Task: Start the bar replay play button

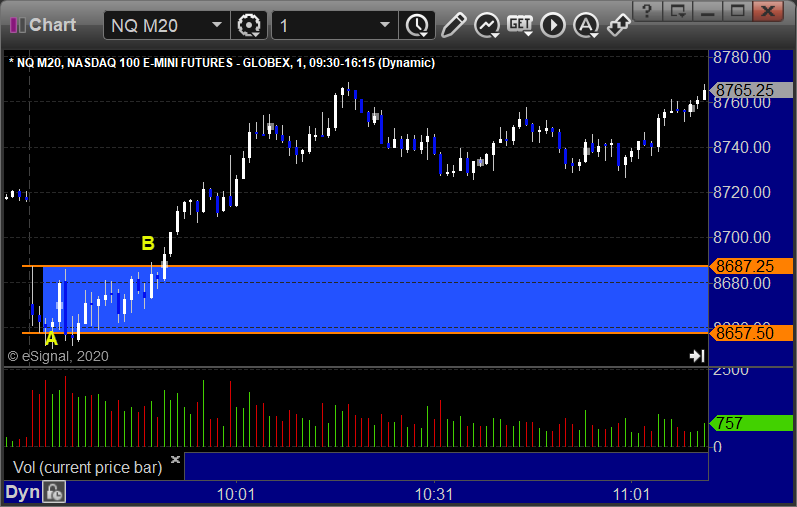Action: 553,25
